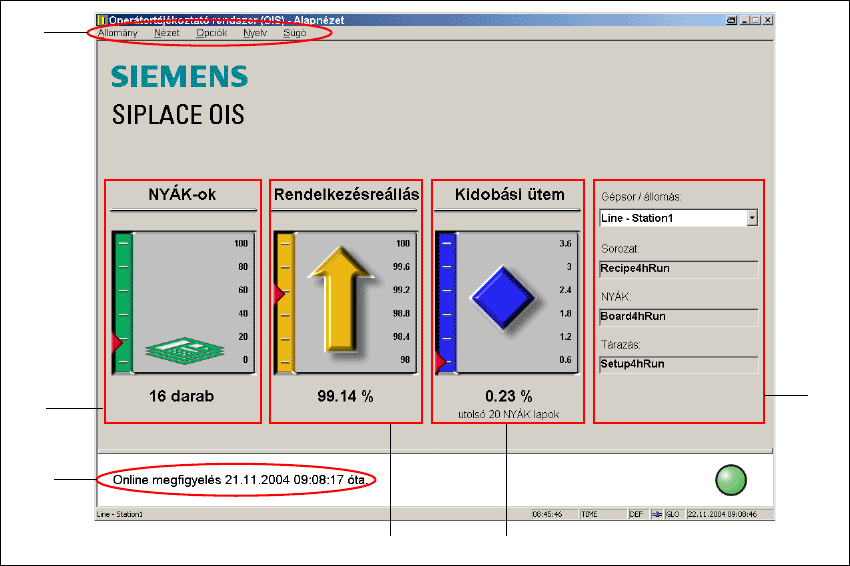Image resolution: width=850 pixels, height=566 pixels.
Task: Click the red marker on green gauge
Action: click(x=117, y=342)
